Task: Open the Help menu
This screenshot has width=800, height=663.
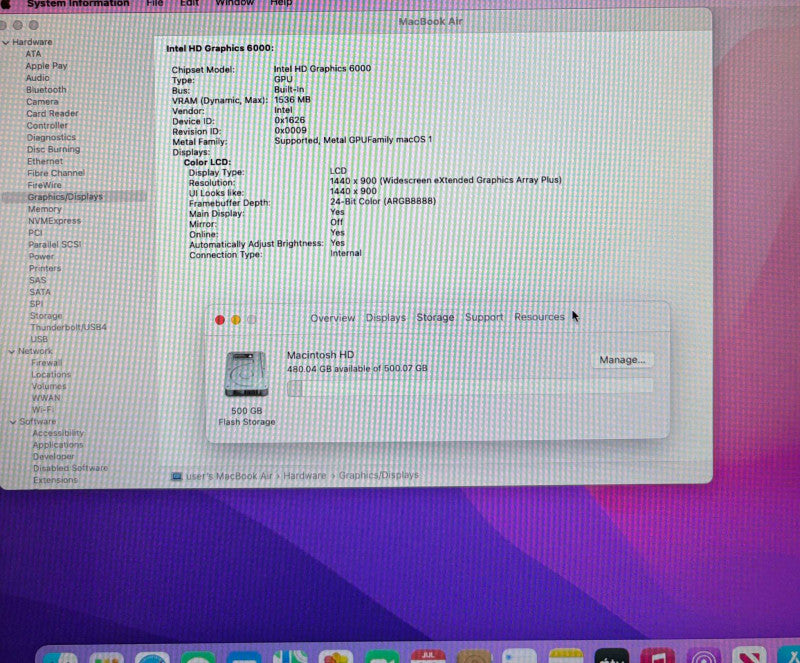Action: coord(281,3)
